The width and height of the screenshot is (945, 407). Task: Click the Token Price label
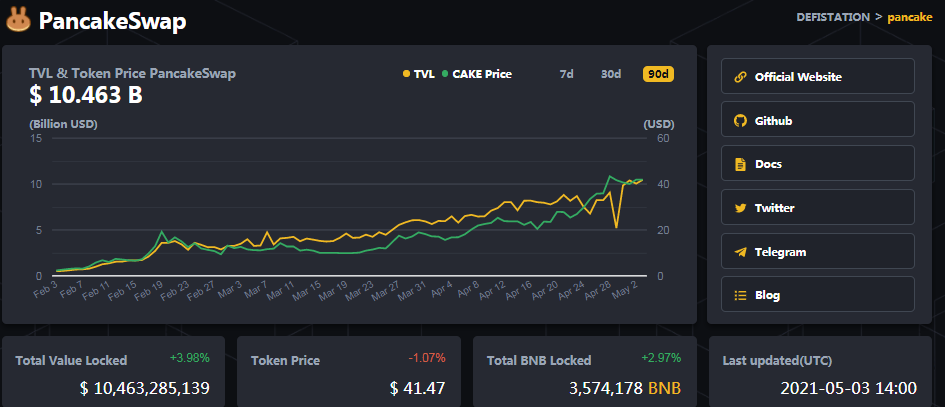click(x=285, y=361)
